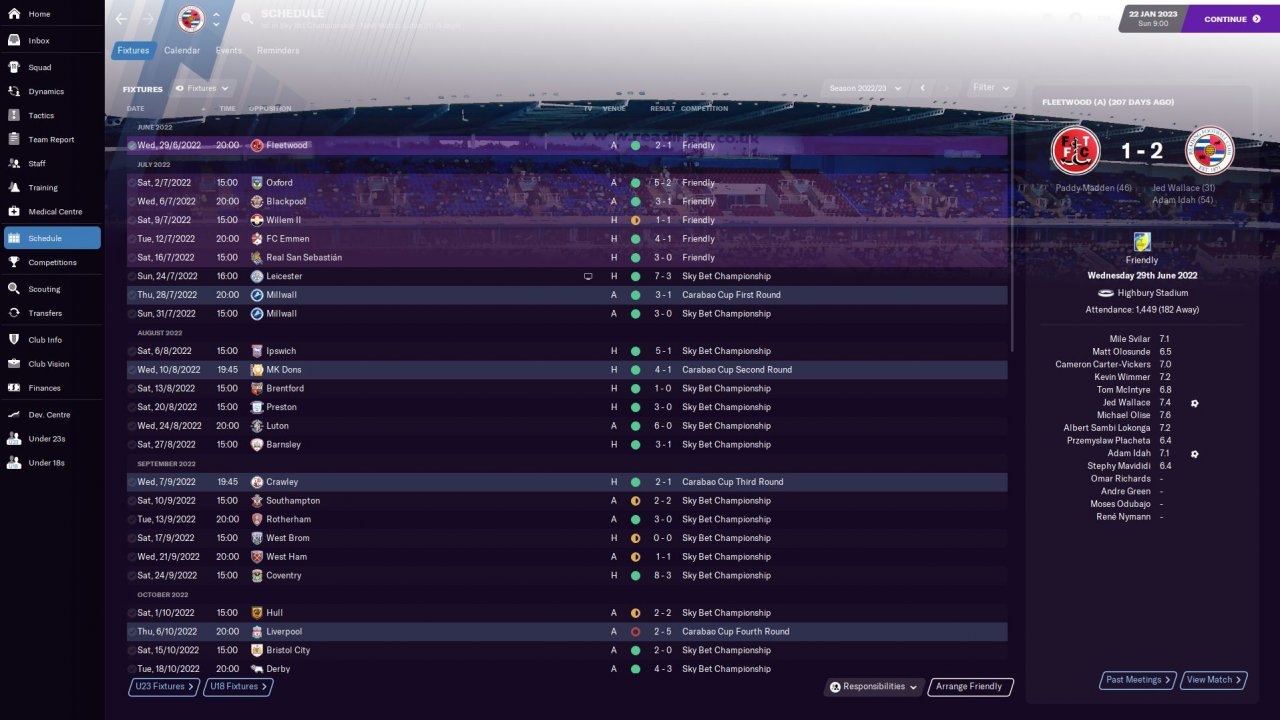Expand the Responsibilities dropdown
This screenshot has width=1280, height=720.
tap(874, 687)
